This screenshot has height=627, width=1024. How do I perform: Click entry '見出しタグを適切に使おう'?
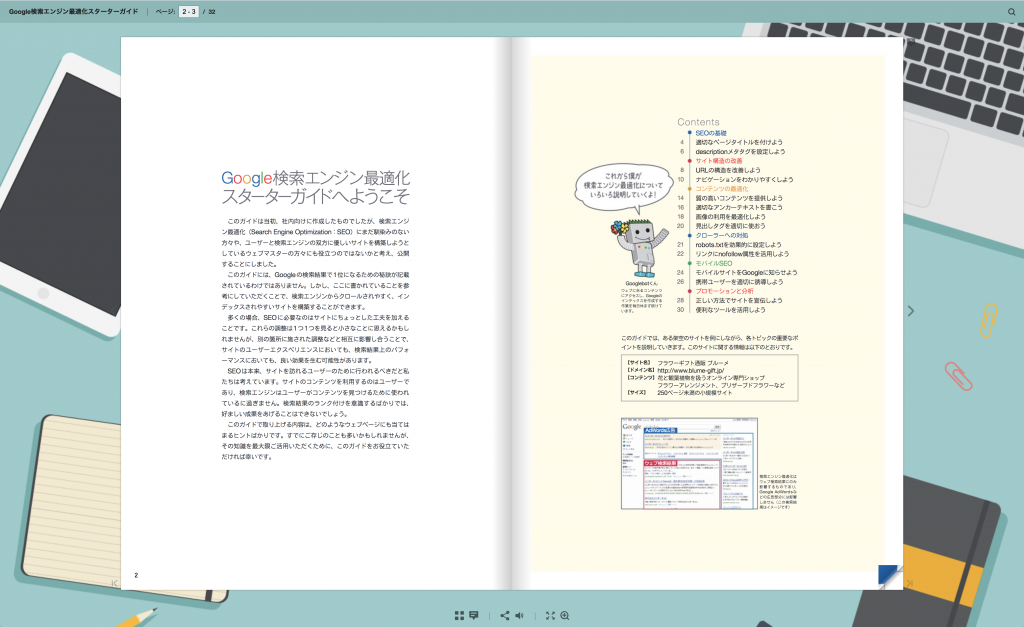click(x=730, y=226)
